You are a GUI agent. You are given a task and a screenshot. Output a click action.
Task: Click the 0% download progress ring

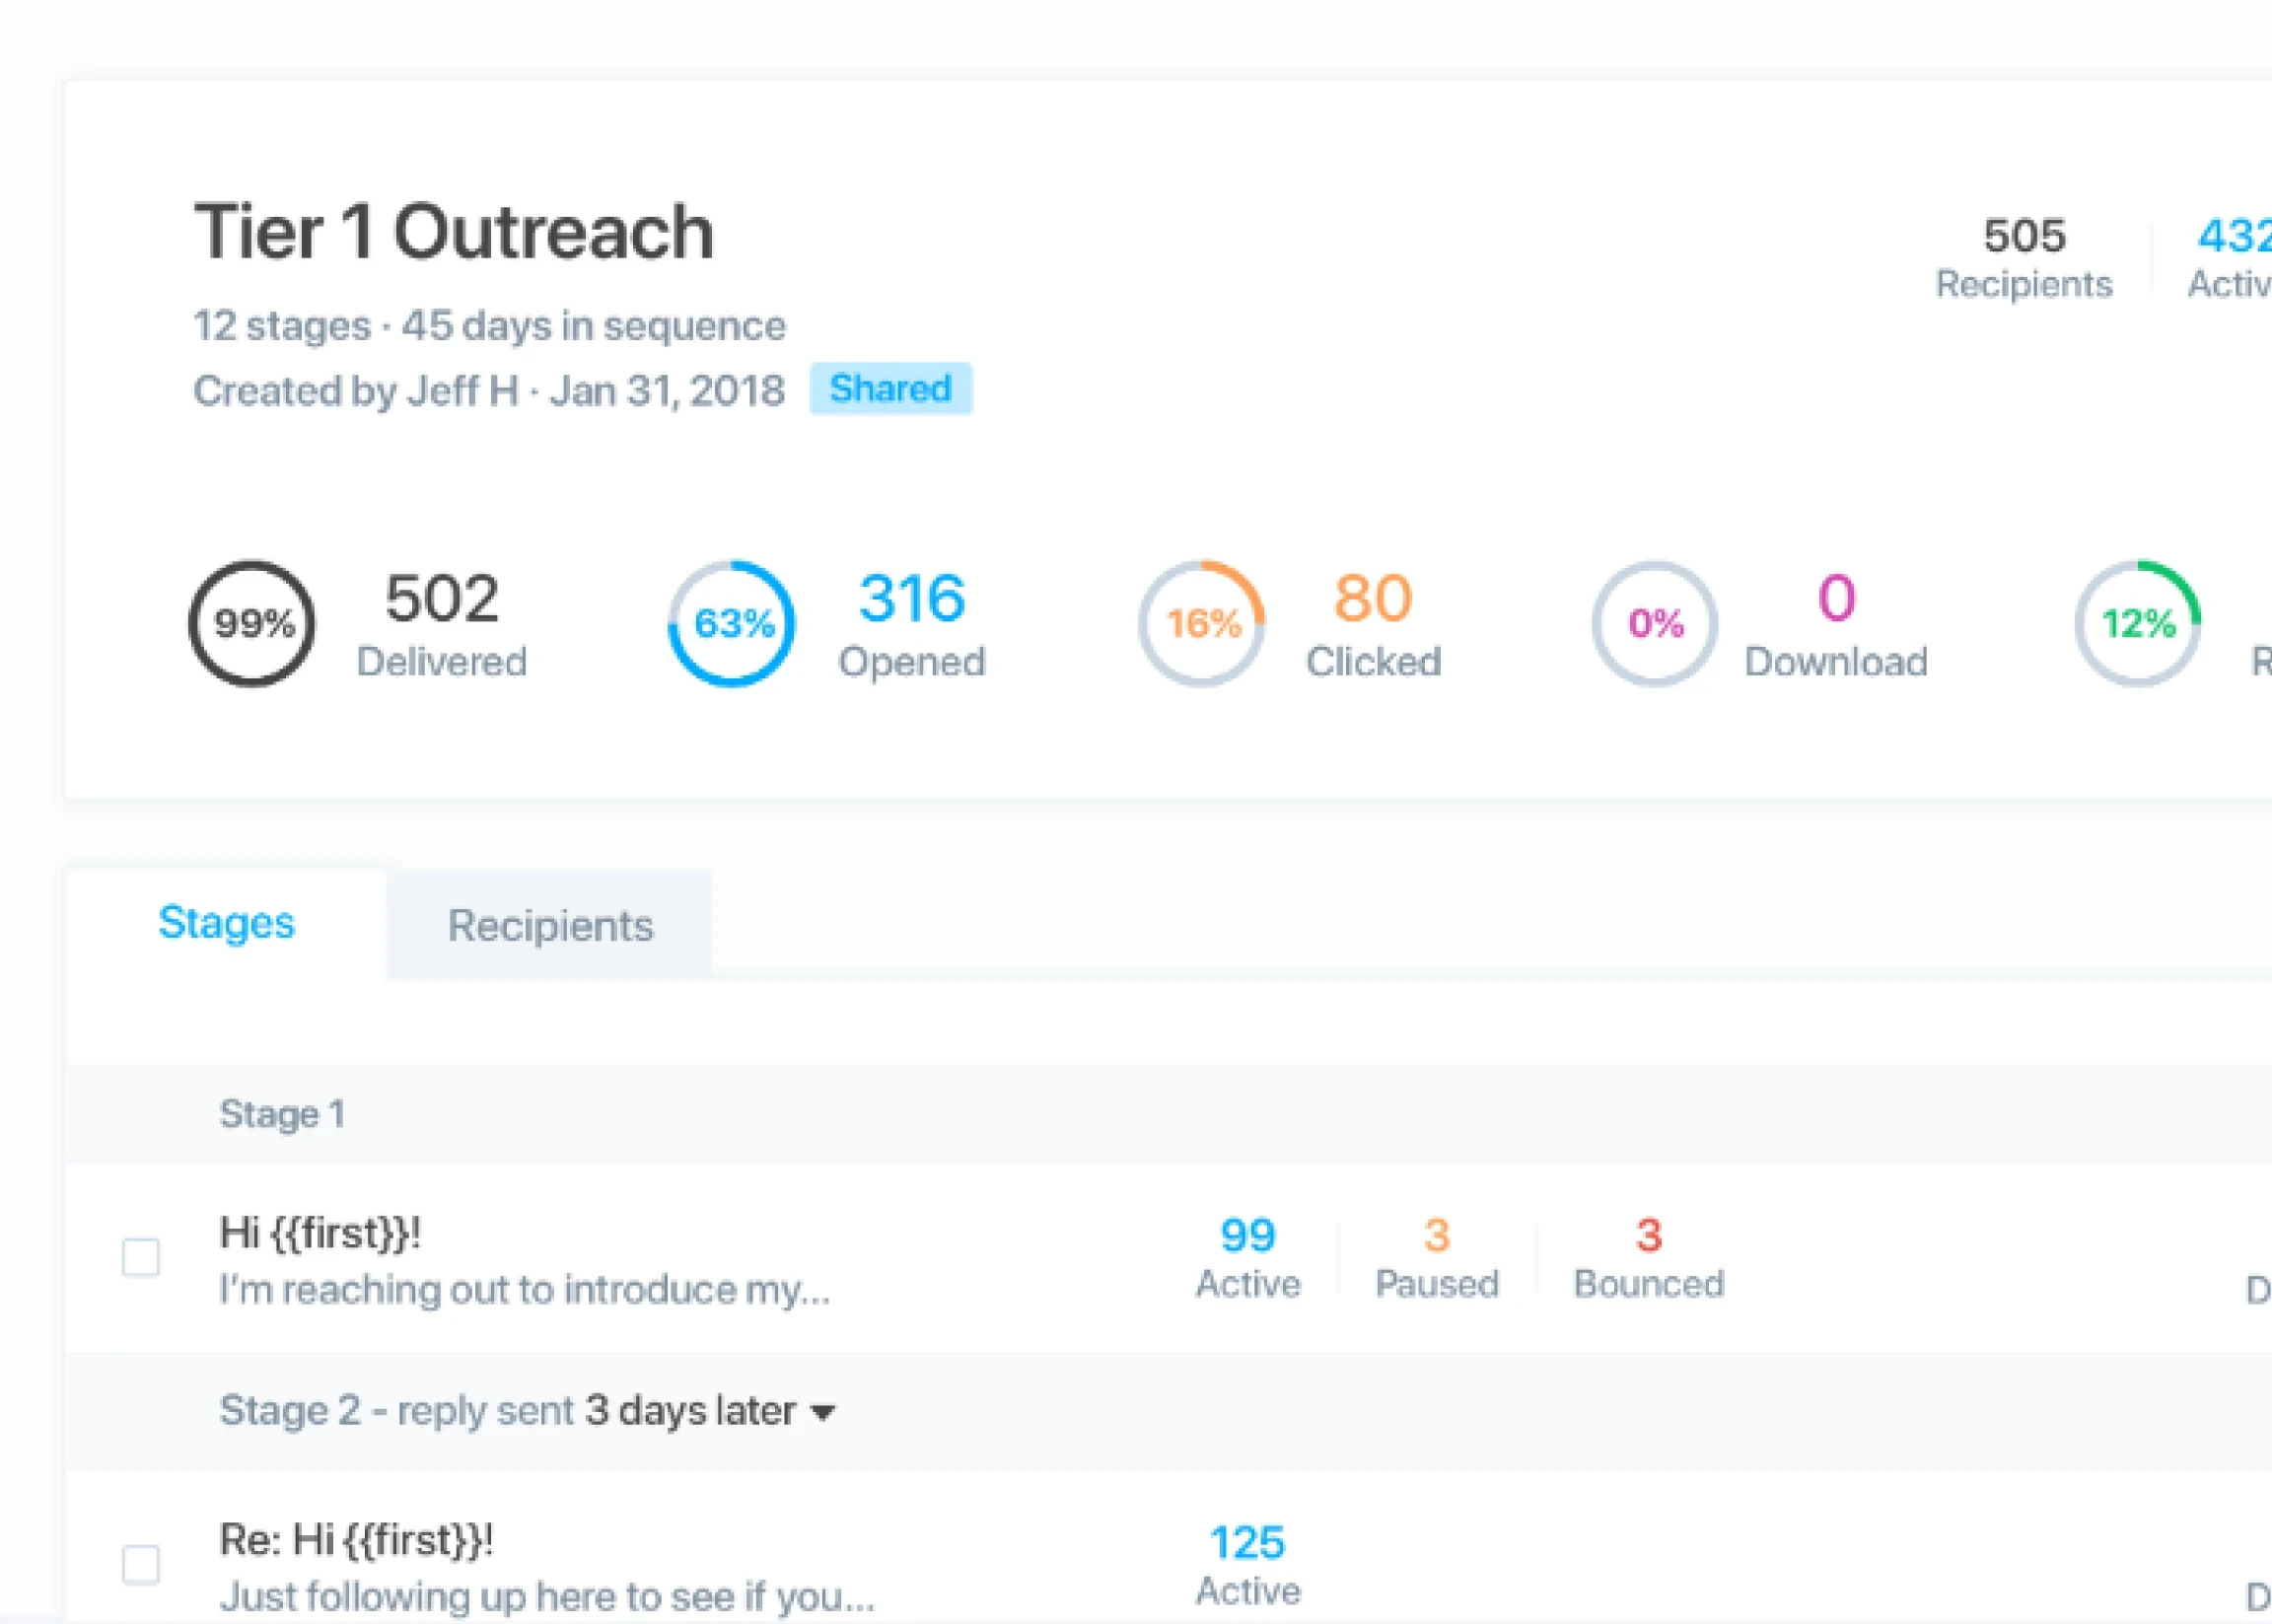1655,623
